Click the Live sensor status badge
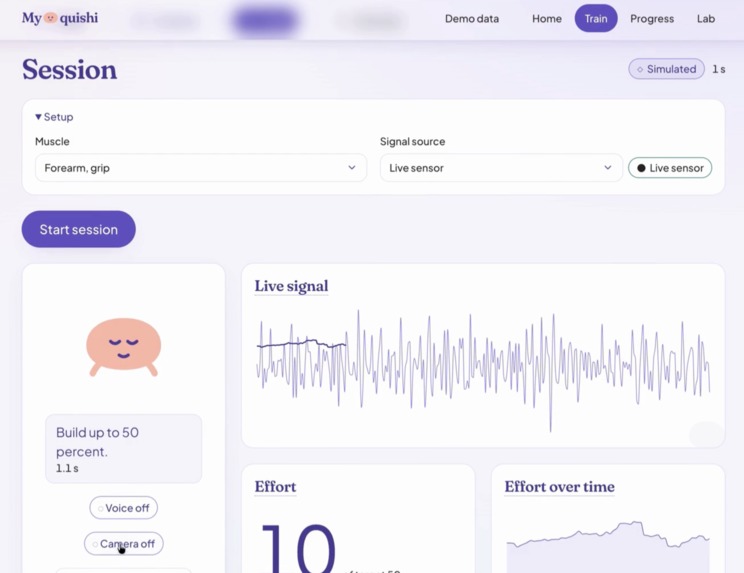Screen dimensions: 744x573 coord(670,168)
